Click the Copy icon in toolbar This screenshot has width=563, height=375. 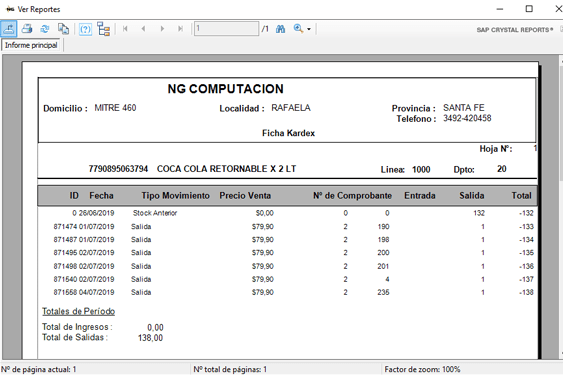(x=64, y=29)
